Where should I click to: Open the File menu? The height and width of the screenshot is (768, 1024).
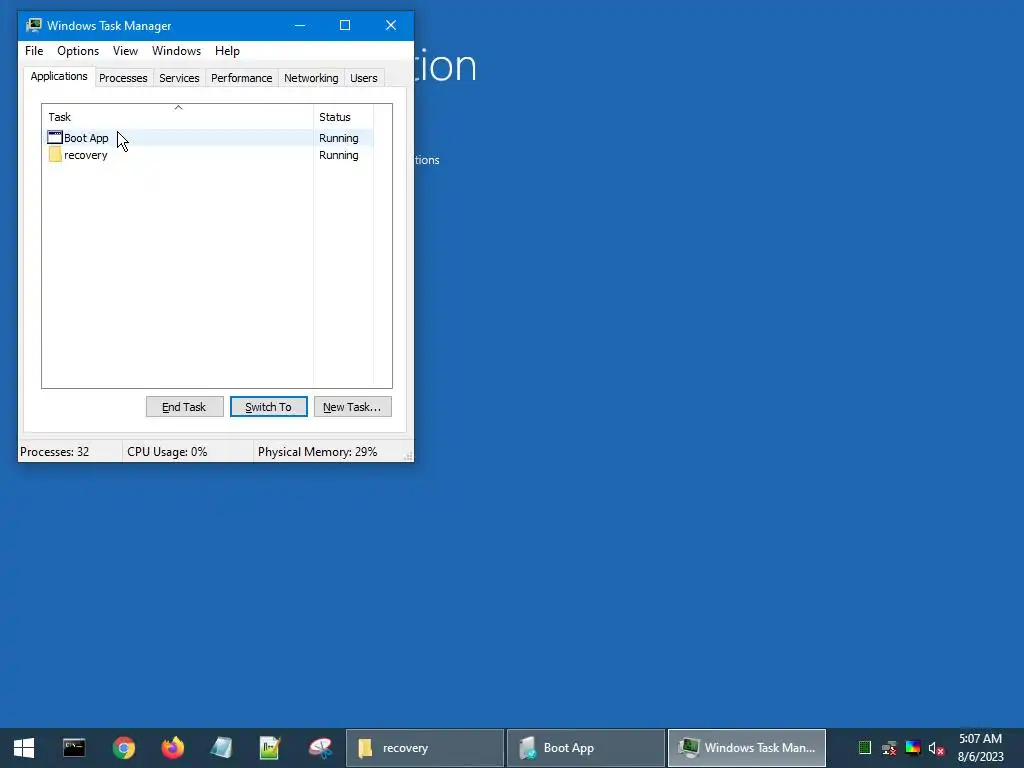(x=34, y=51)
